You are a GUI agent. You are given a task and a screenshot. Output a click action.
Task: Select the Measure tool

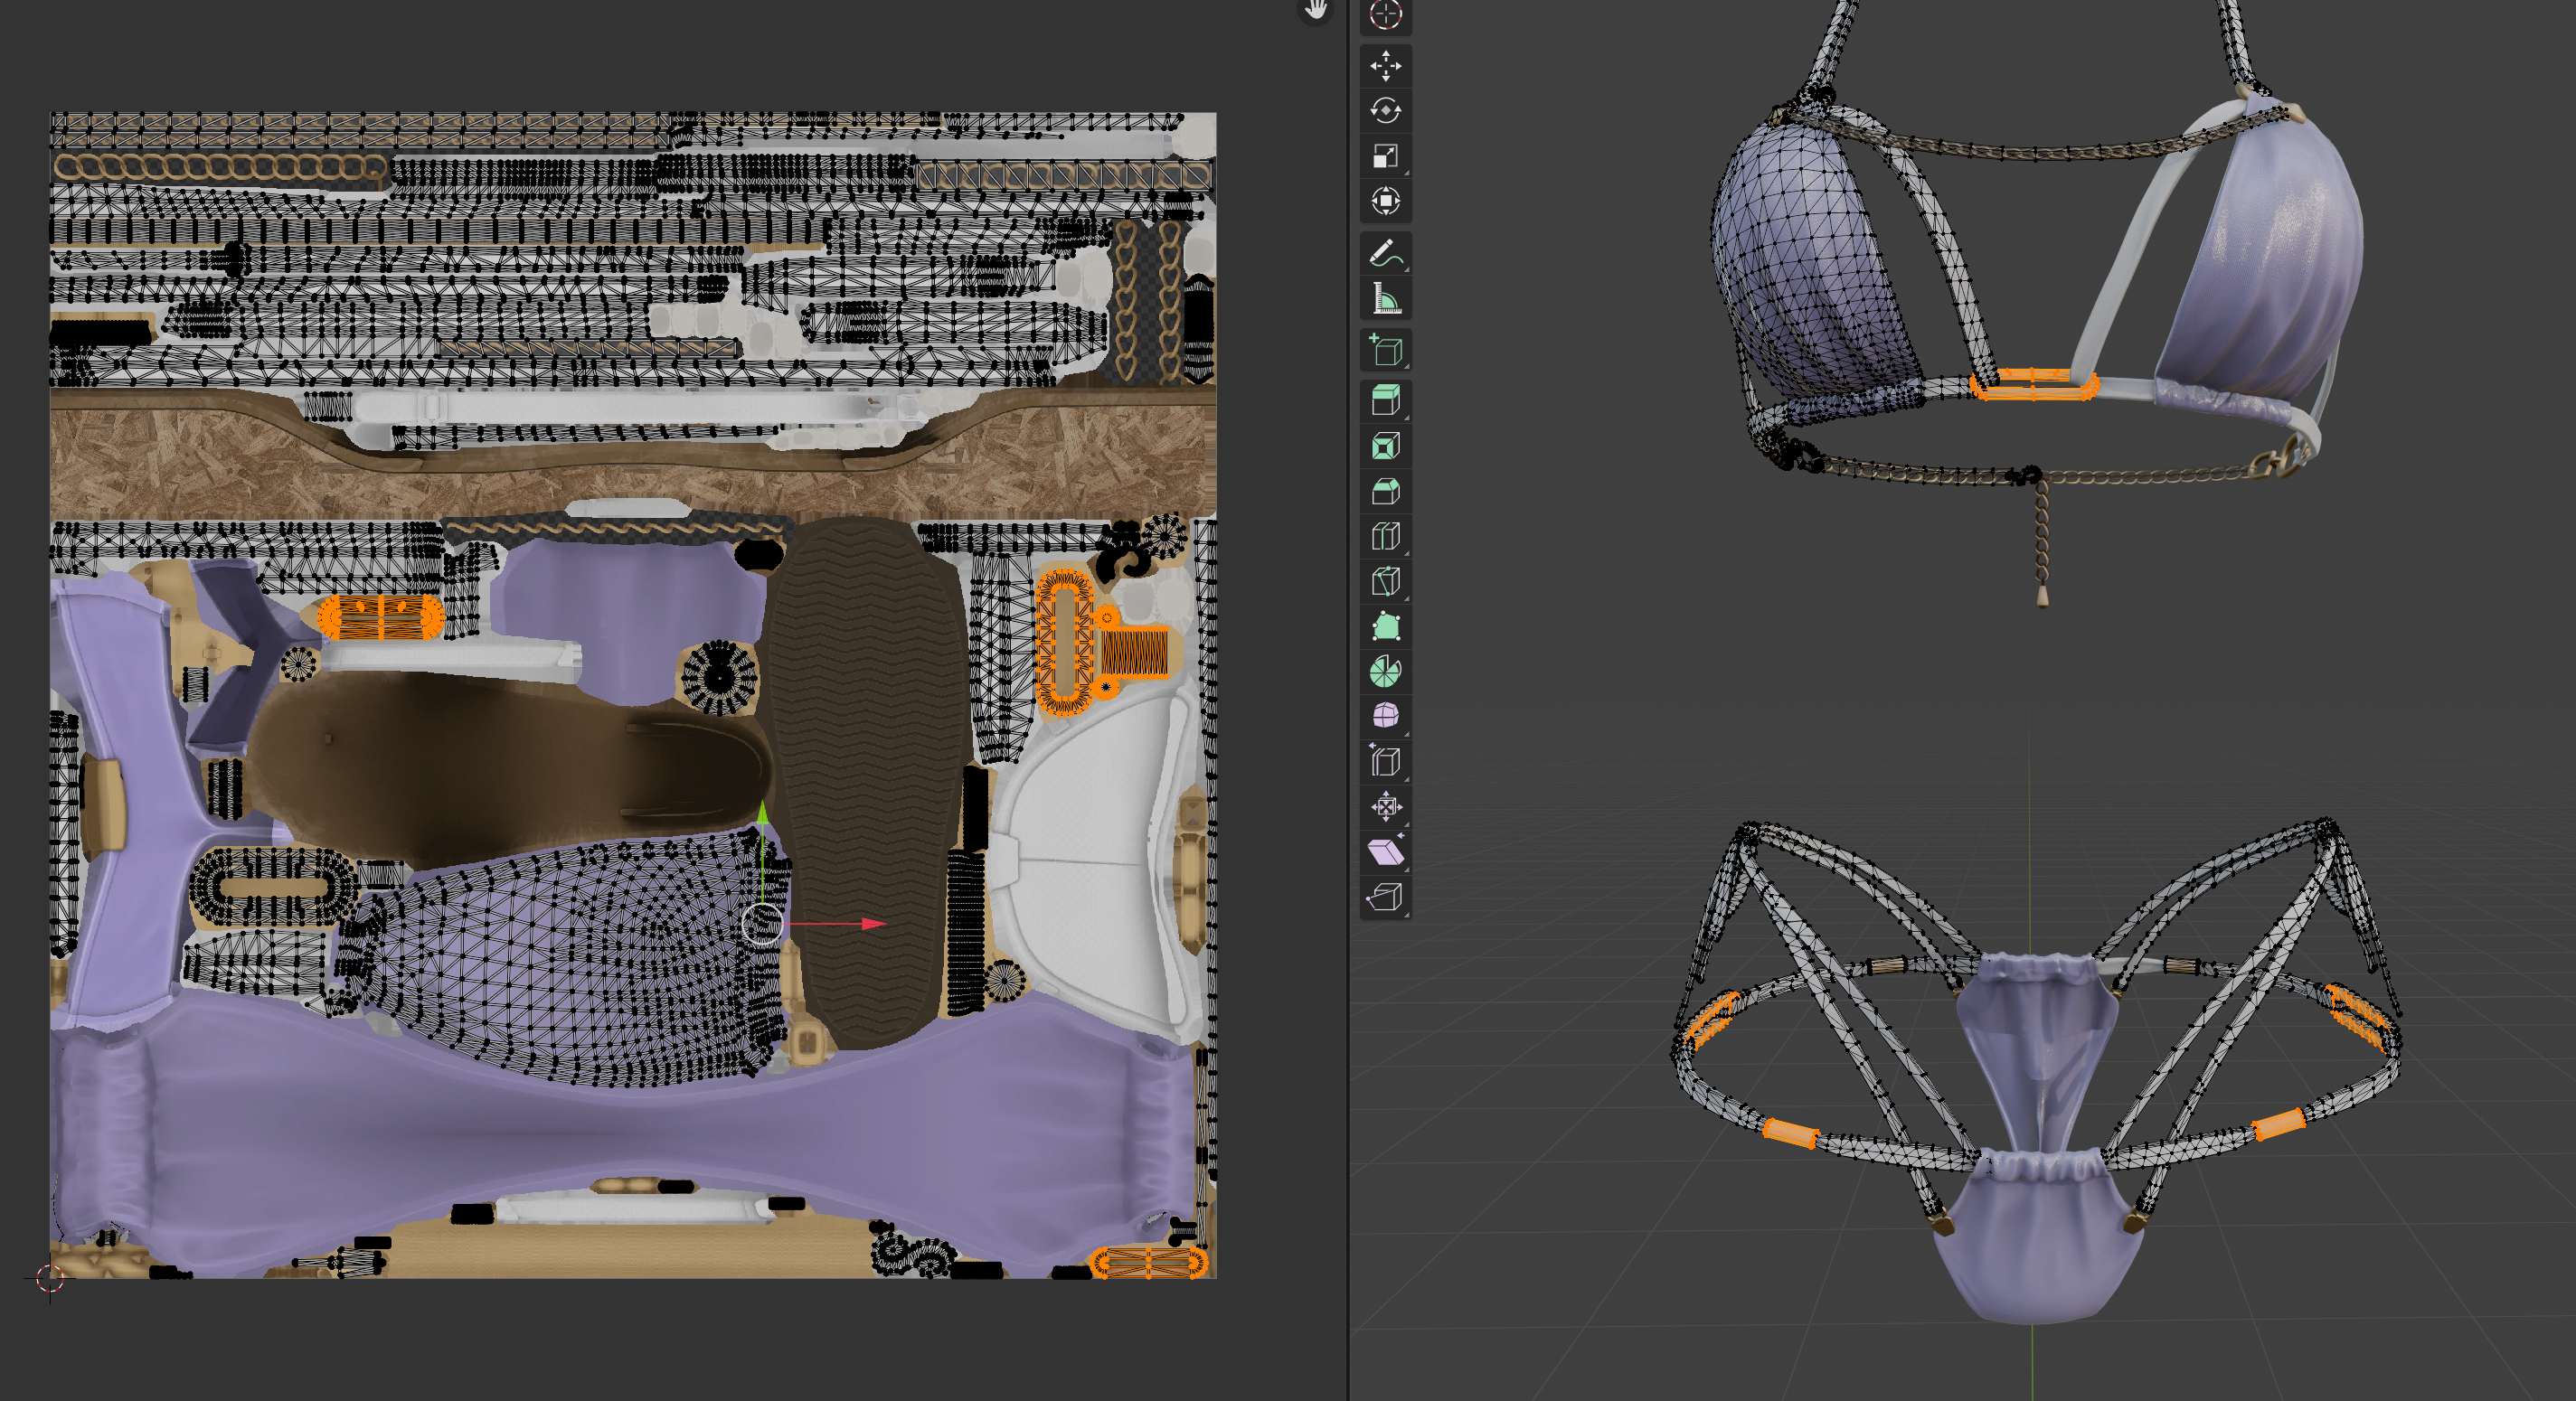[1385, 299]
